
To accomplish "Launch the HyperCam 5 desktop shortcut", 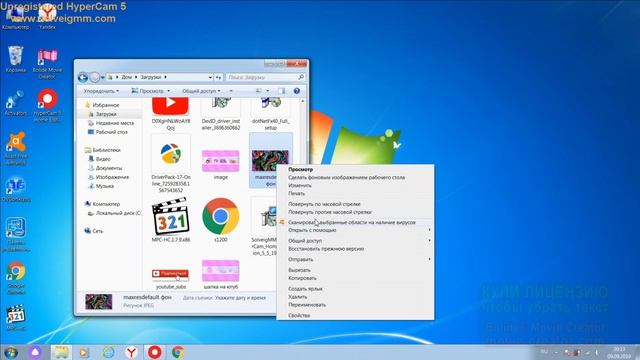I will [47, 105].
